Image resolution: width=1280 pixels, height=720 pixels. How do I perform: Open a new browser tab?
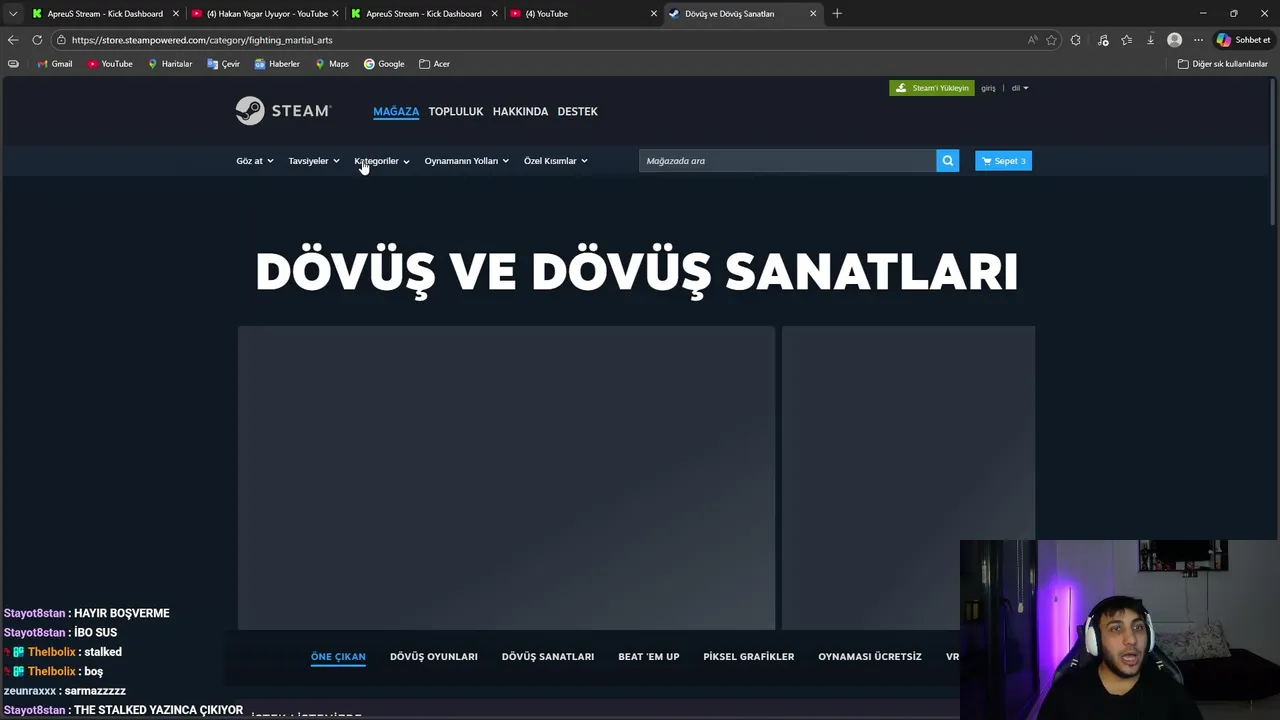(x=837, y=14)
